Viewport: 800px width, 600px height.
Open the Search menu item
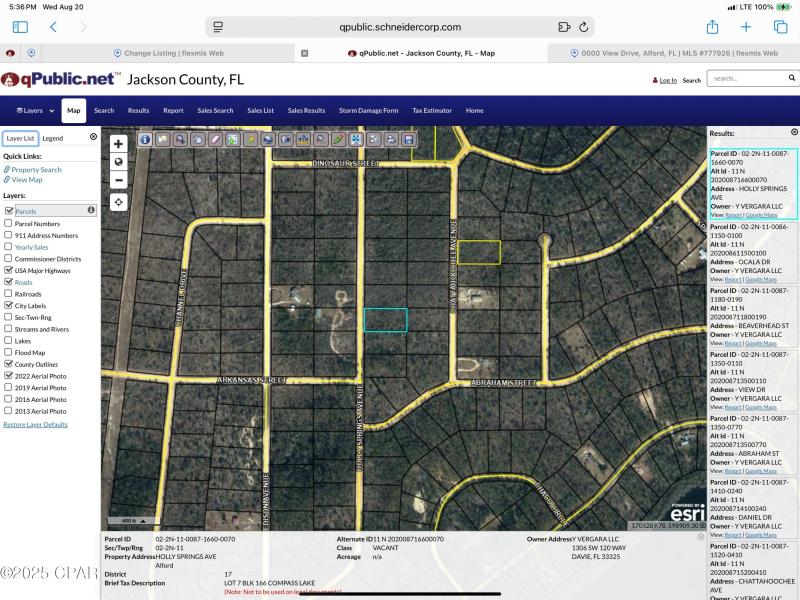[x=104, y=110]
